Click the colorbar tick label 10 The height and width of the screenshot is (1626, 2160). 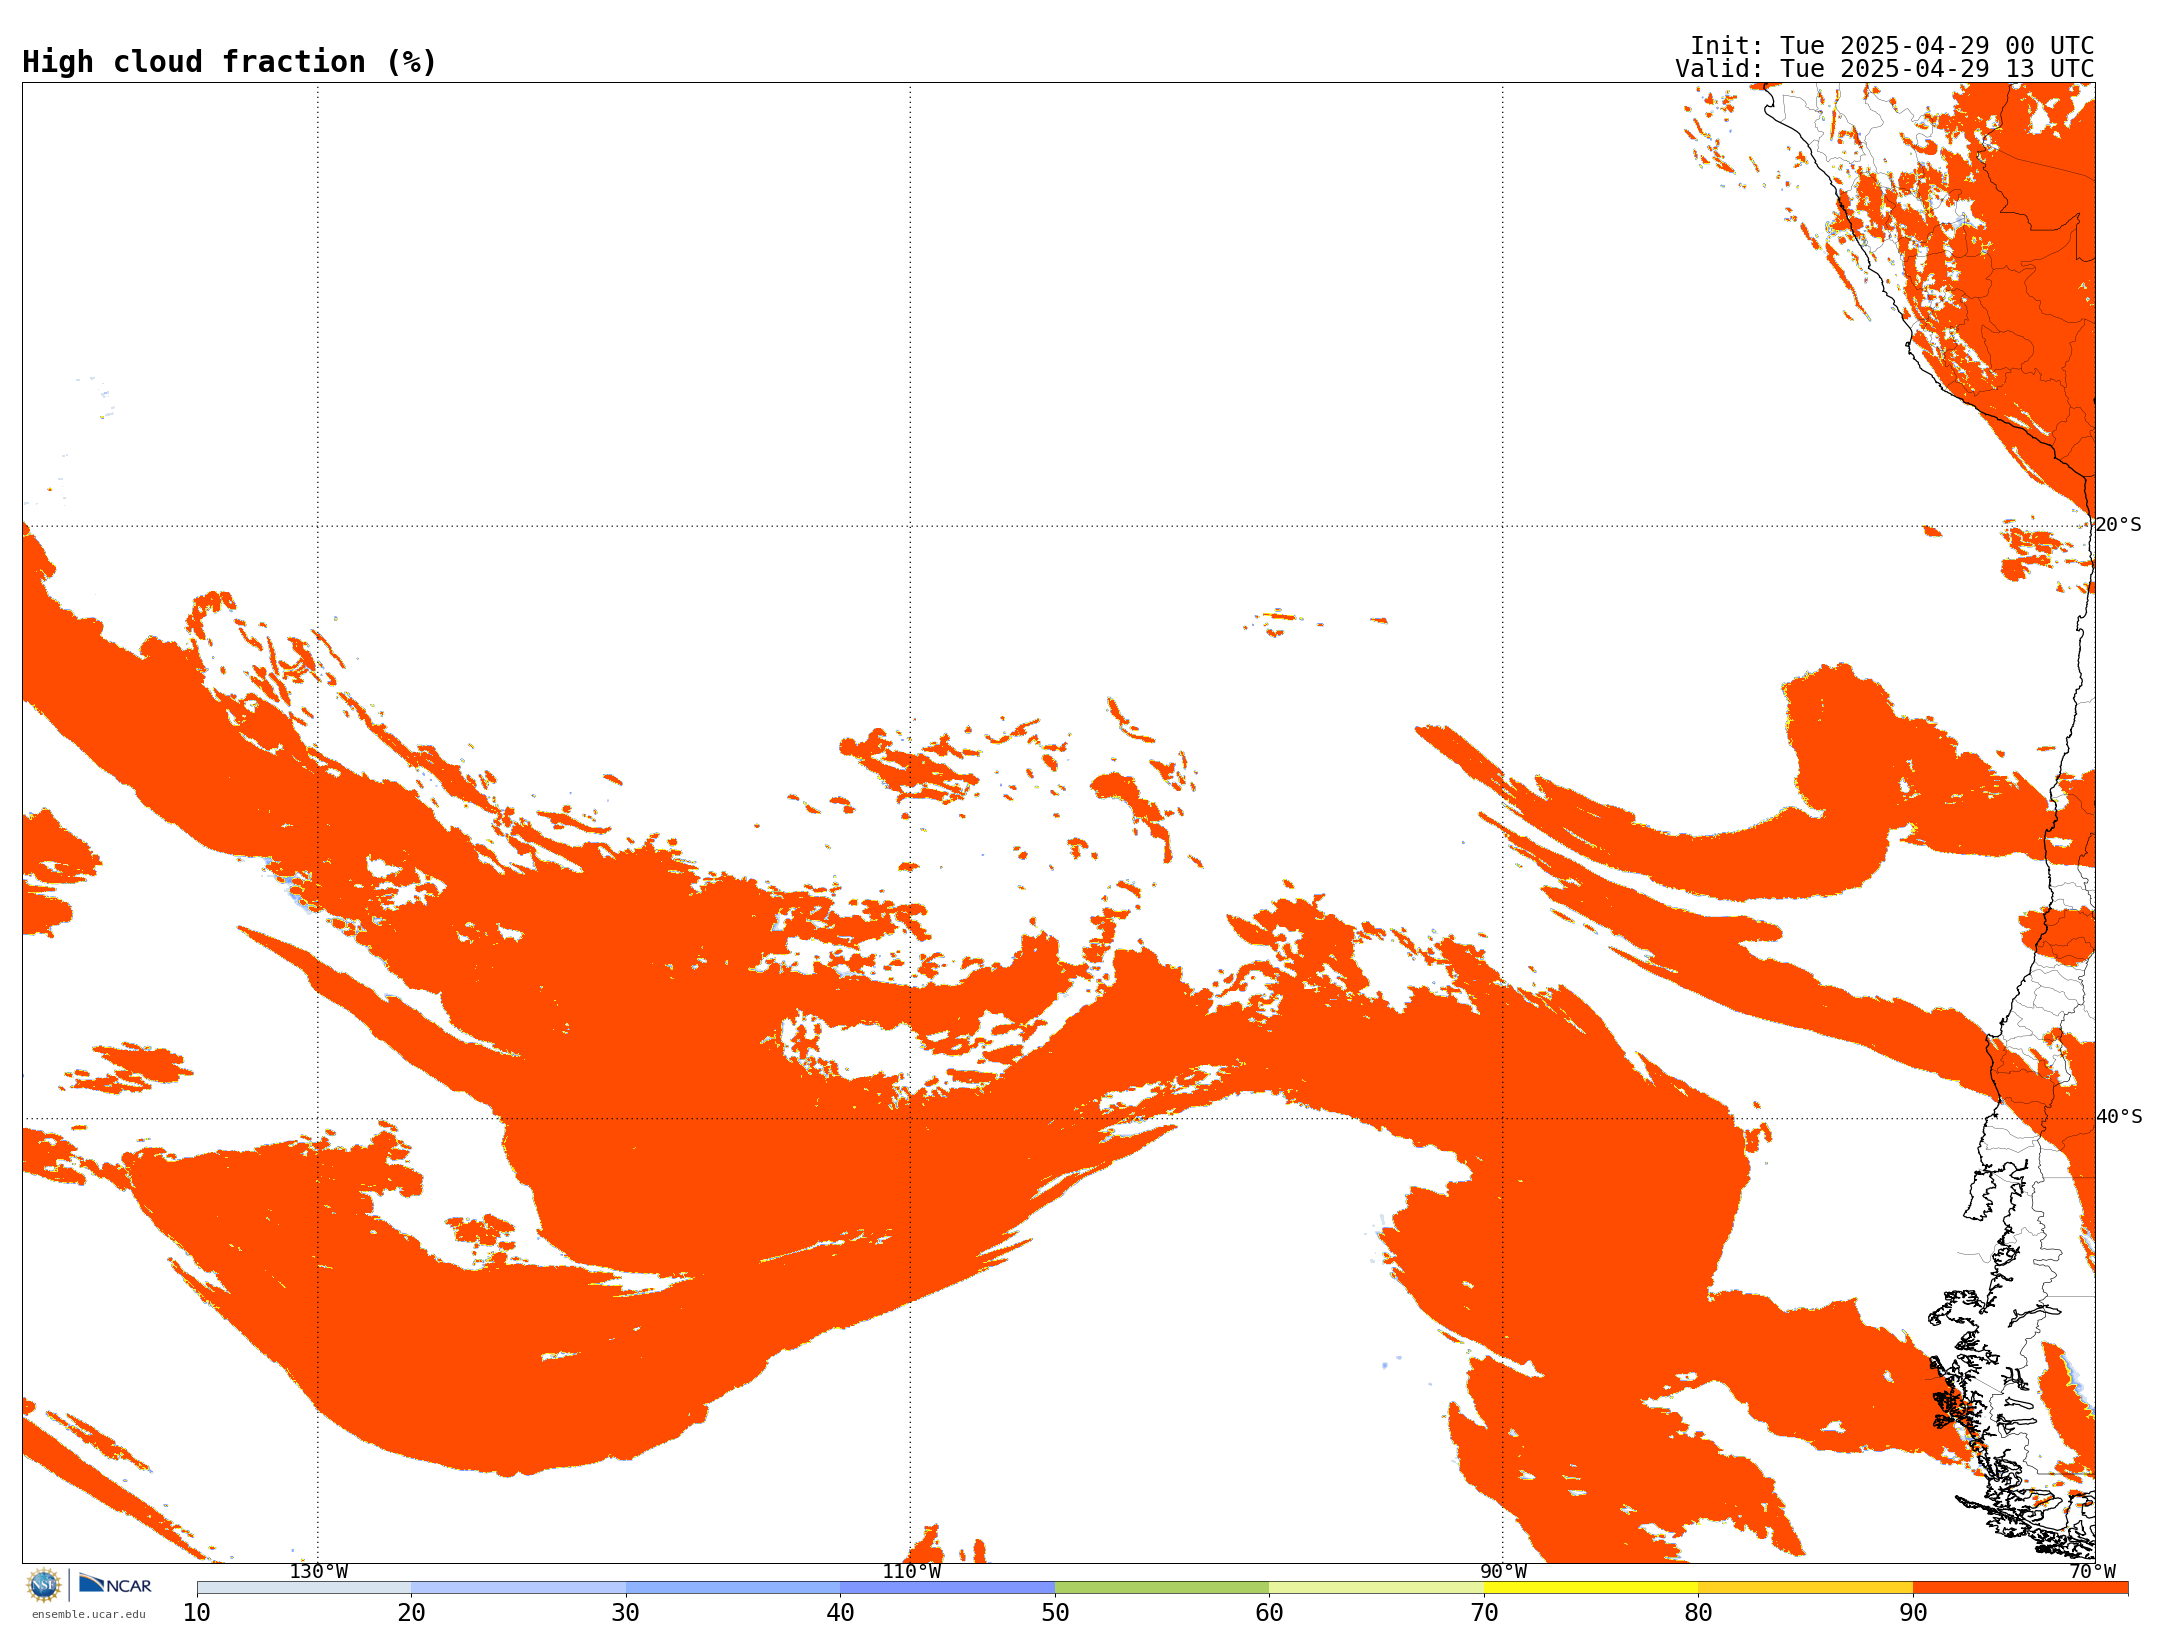197,1612
